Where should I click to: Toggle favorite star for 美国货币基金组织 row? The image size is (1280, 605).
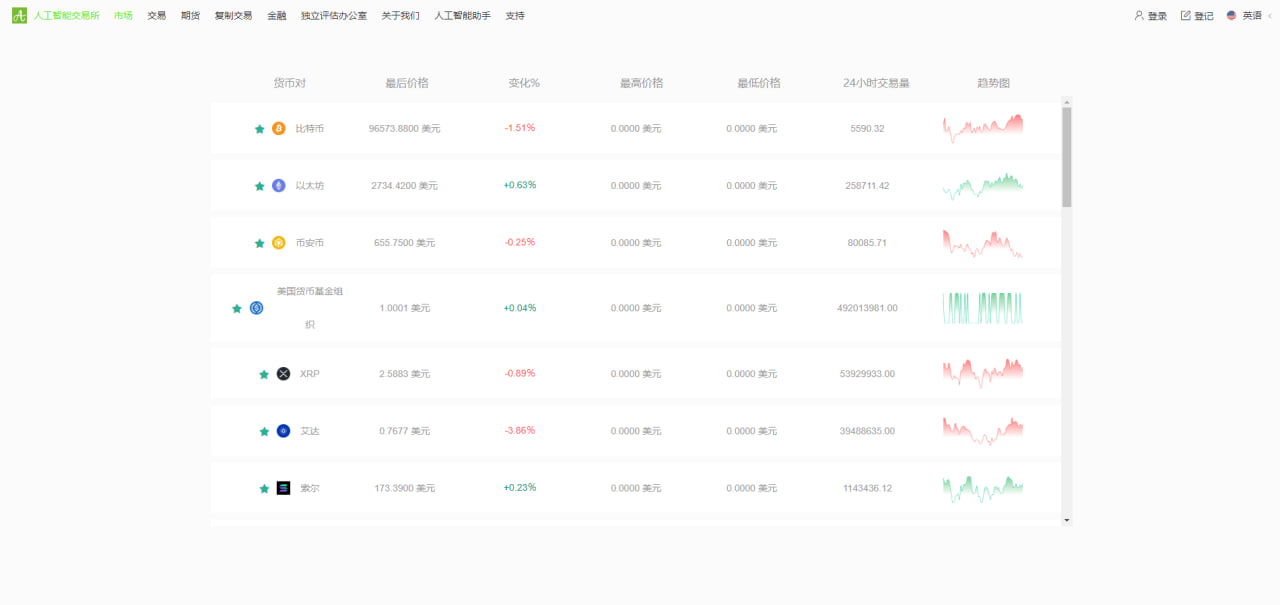(x=237, y=308)
